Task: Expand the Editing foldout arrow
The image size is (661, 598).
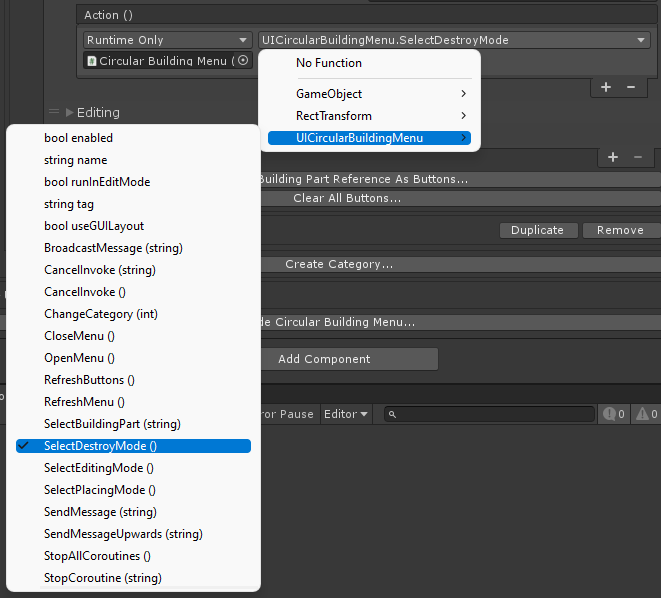Action: click(x=69, y=112)
